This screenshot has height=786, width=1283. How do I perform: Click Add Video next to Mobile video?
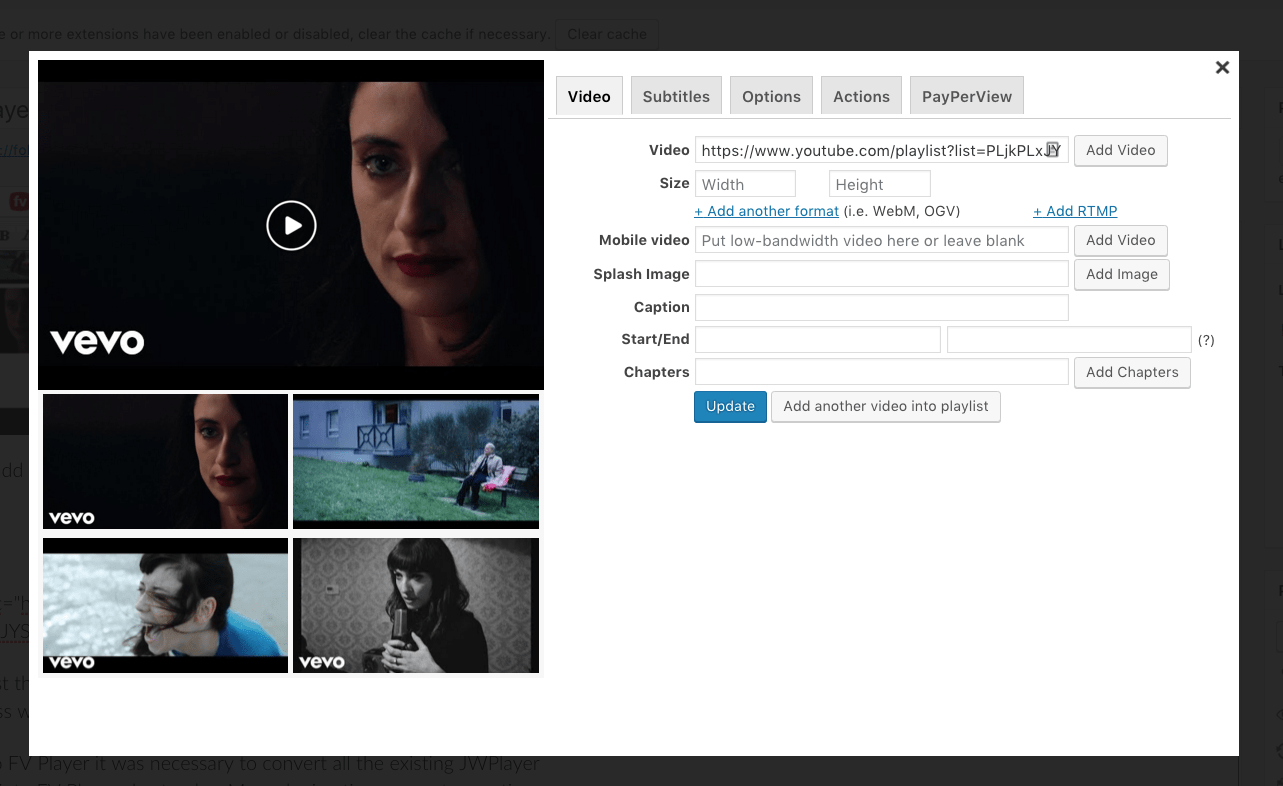click(x=1120, y=240)
